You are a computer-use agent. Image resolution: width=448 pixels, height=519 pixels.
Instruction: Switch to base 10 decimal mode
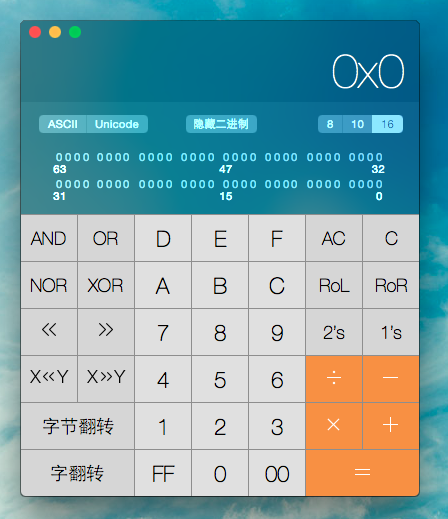pyautogui.click(x=357, y=124)
